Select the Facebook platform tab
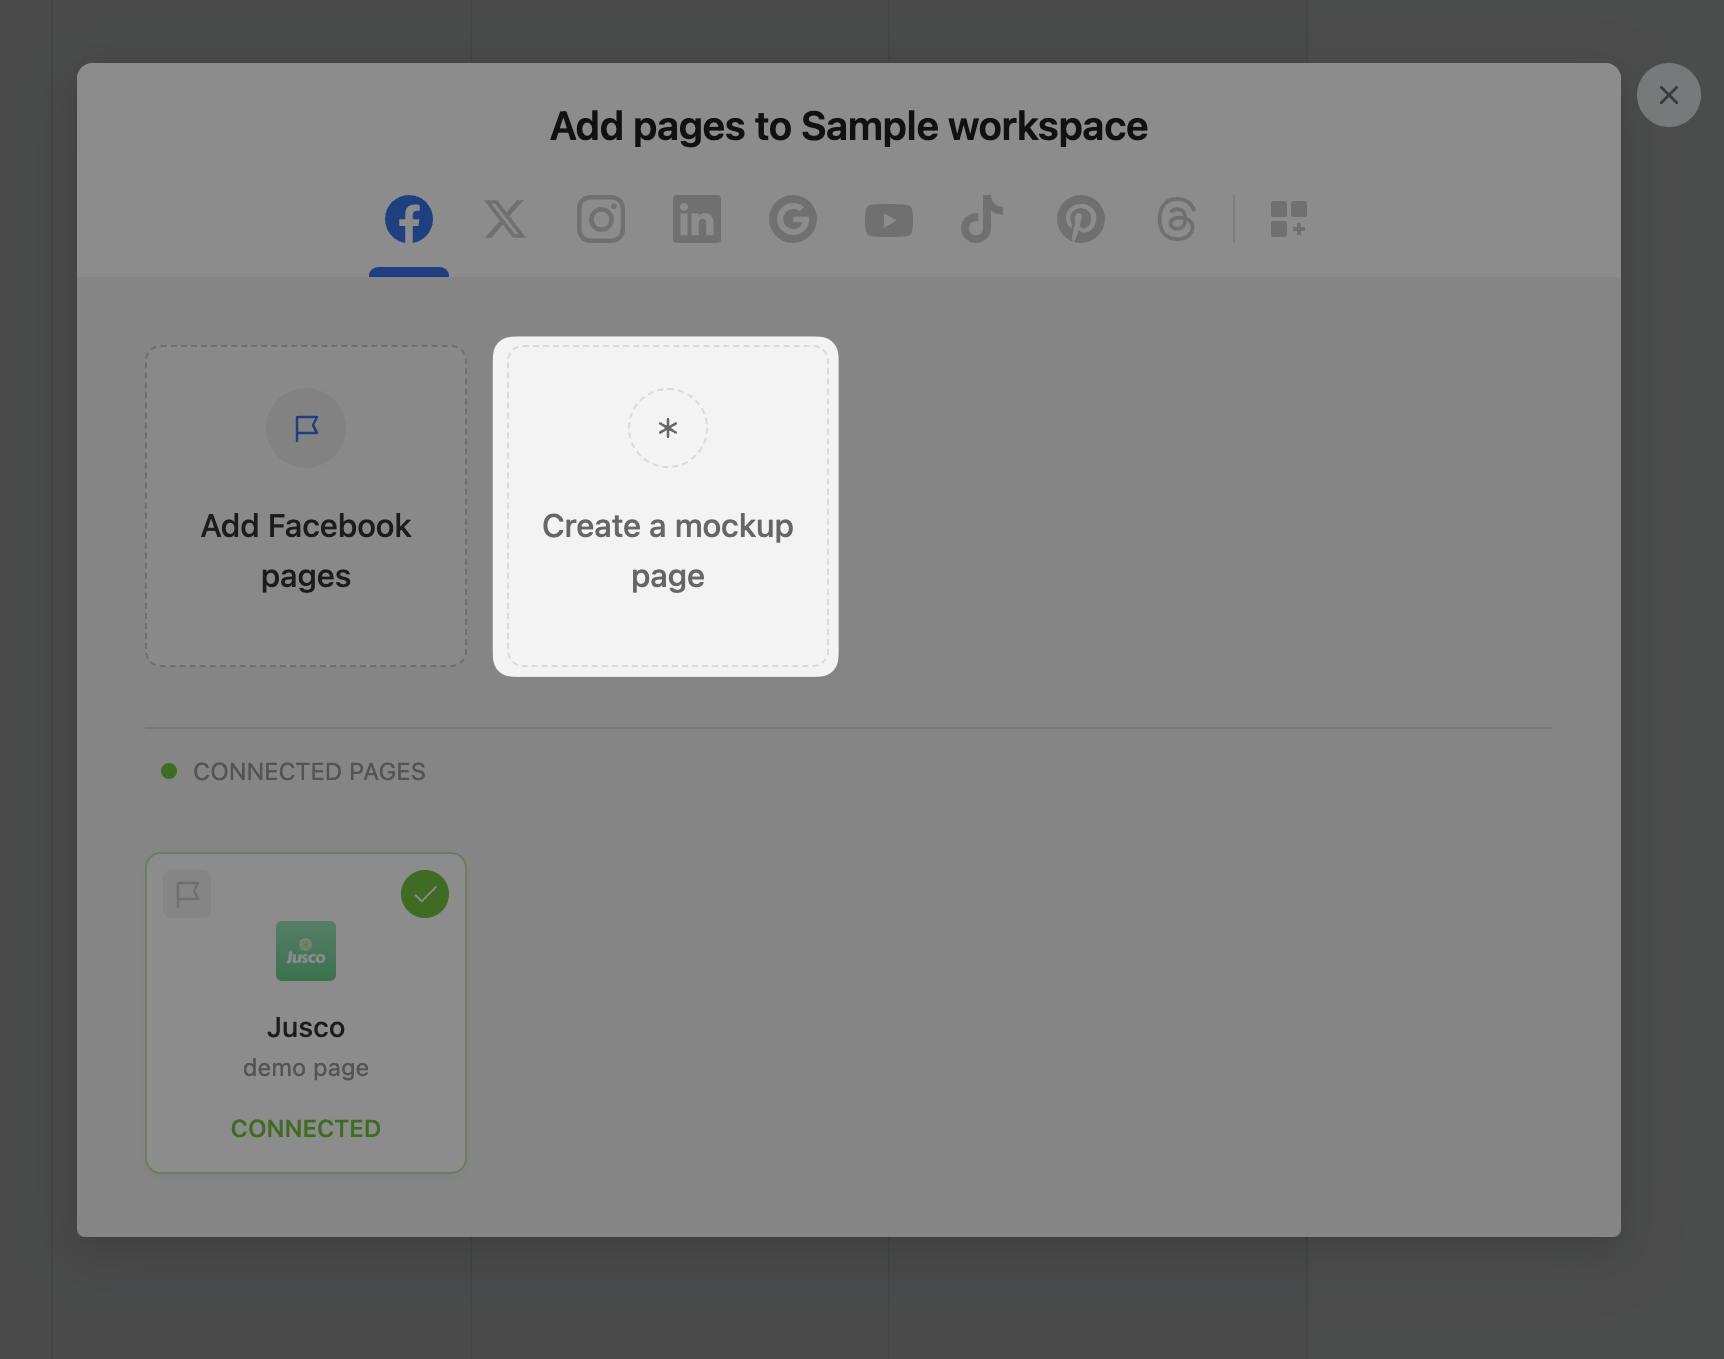This screenshot has width=1724, height=1359. click(x=409, y=219)
